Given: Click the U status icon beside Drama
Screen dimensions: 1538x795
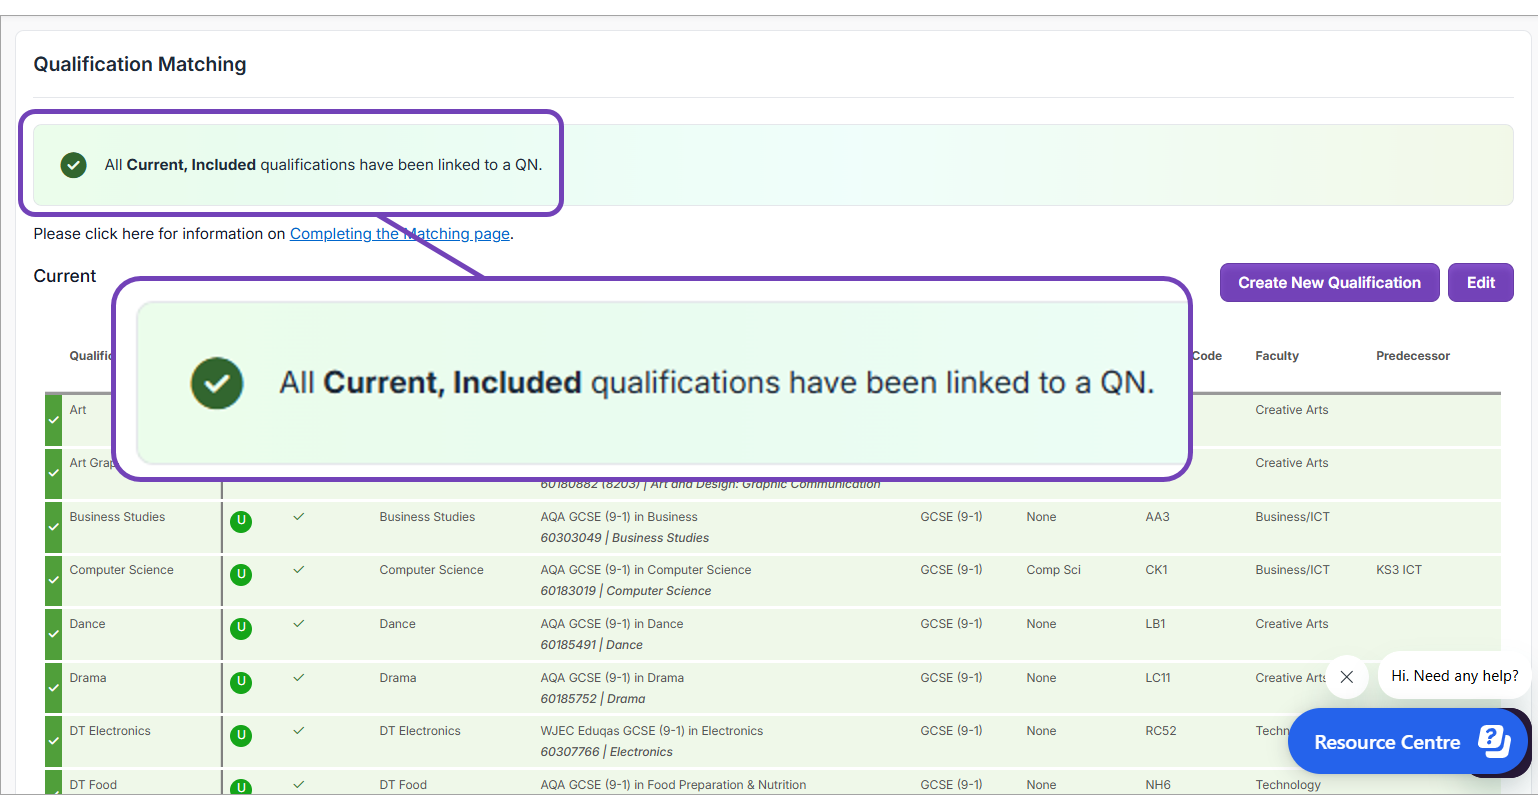Looking at the screenshot, I should coord(240,683).
